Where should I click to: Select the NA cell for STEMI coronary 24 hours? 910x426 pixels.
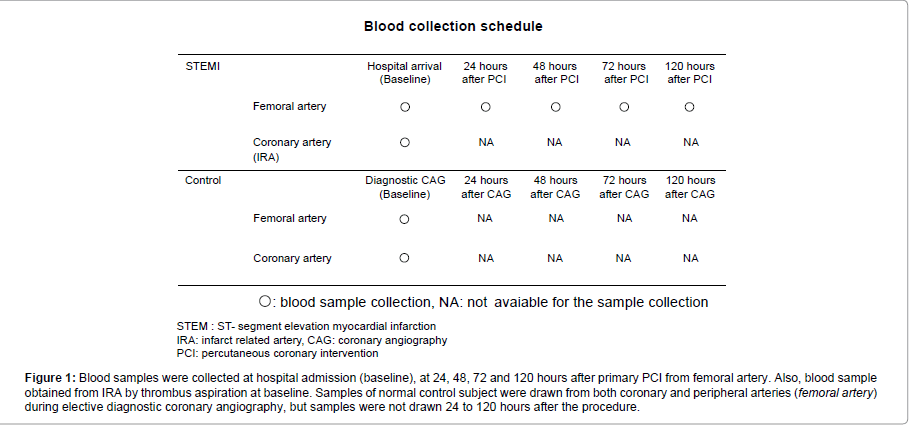(486, 143)
